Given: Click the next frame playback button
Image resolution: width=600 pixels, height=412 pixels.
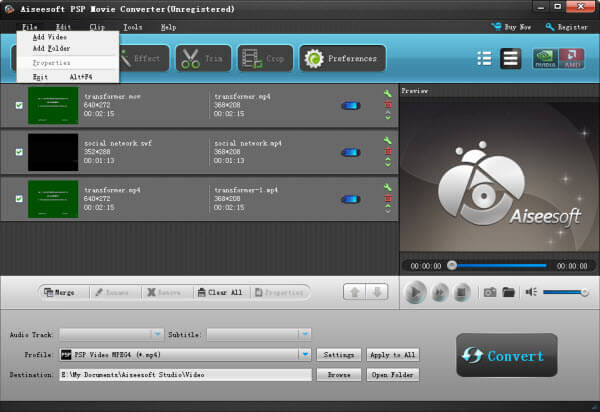Looking at the screenshot, I should pos(440,293).
